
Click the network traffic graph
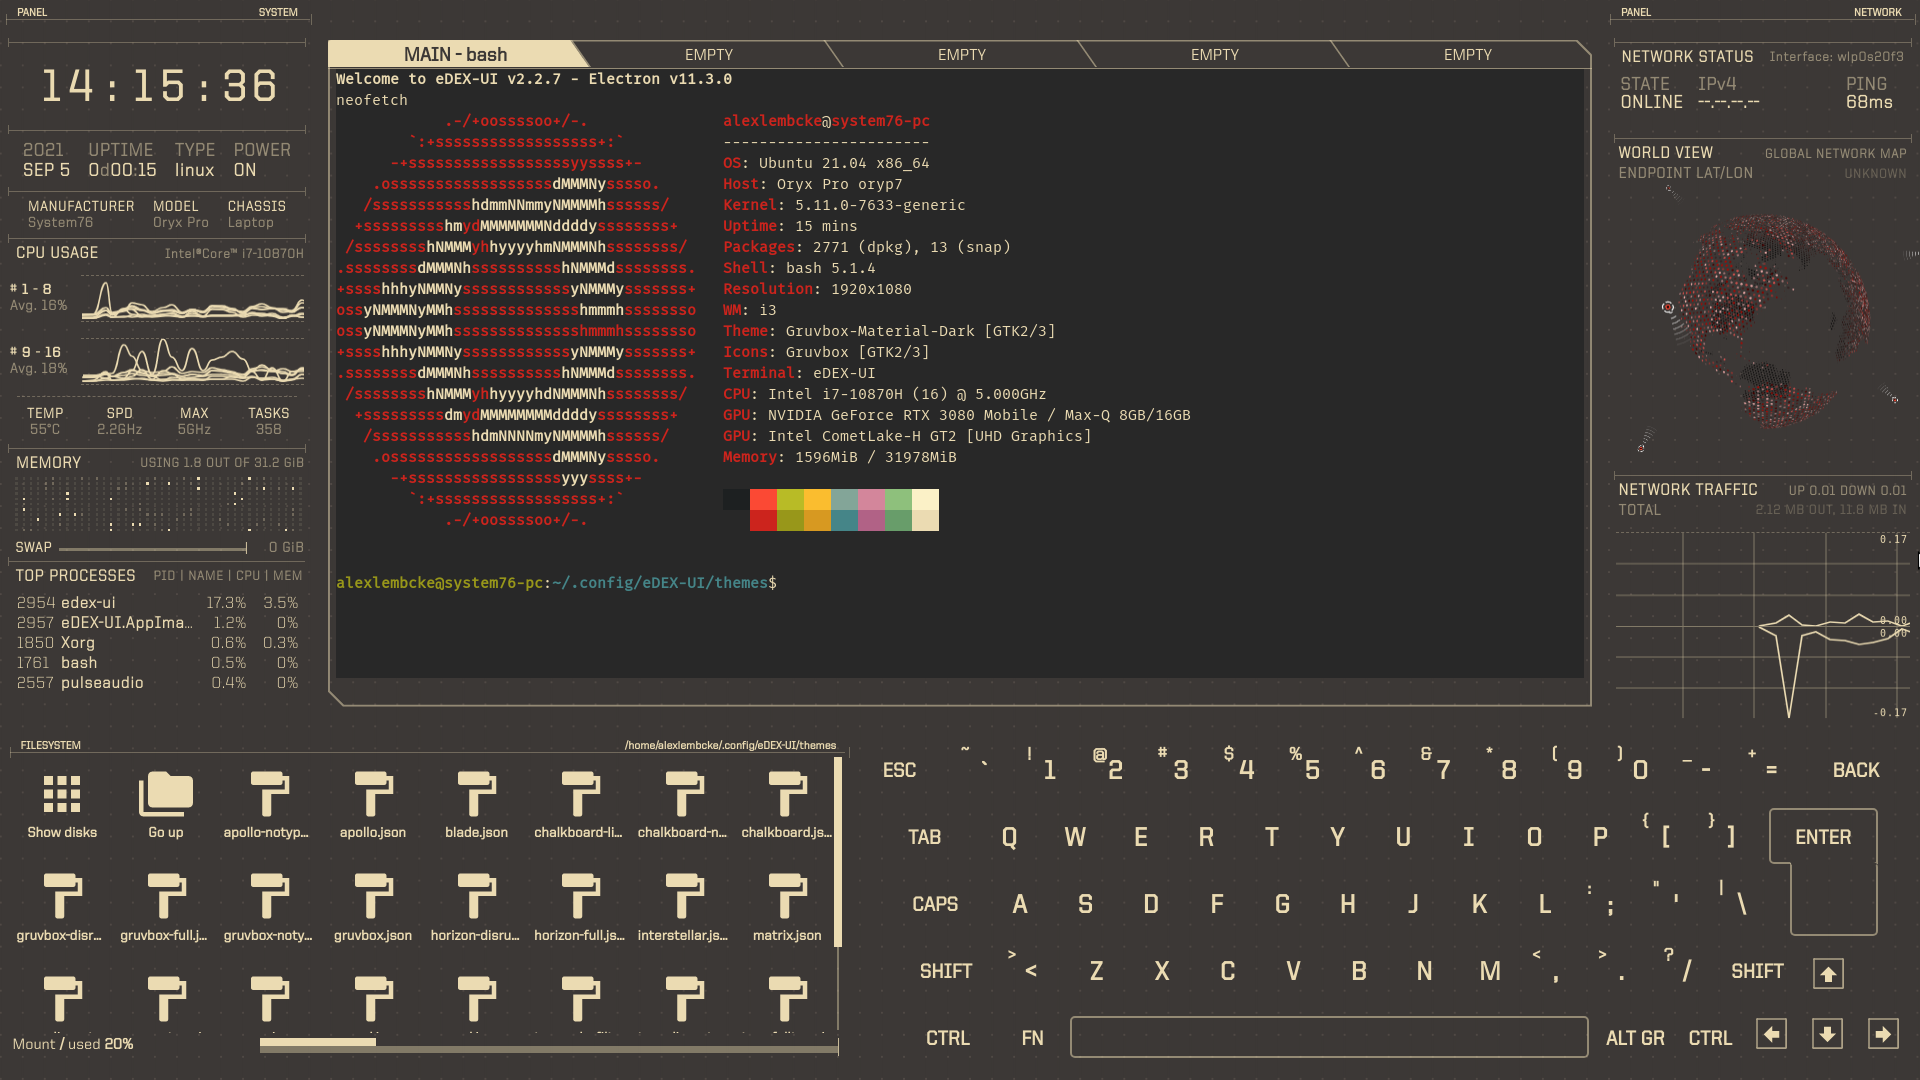pyautogui.click(x=1762, y=625)
